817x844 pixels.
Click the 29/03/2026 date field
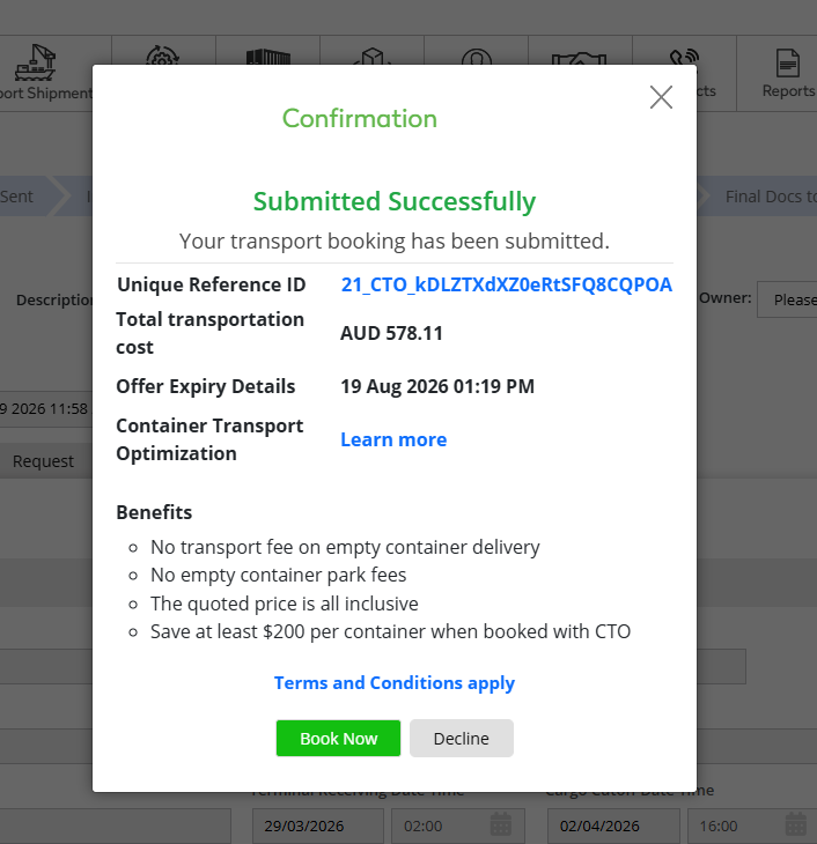point(318,826)
